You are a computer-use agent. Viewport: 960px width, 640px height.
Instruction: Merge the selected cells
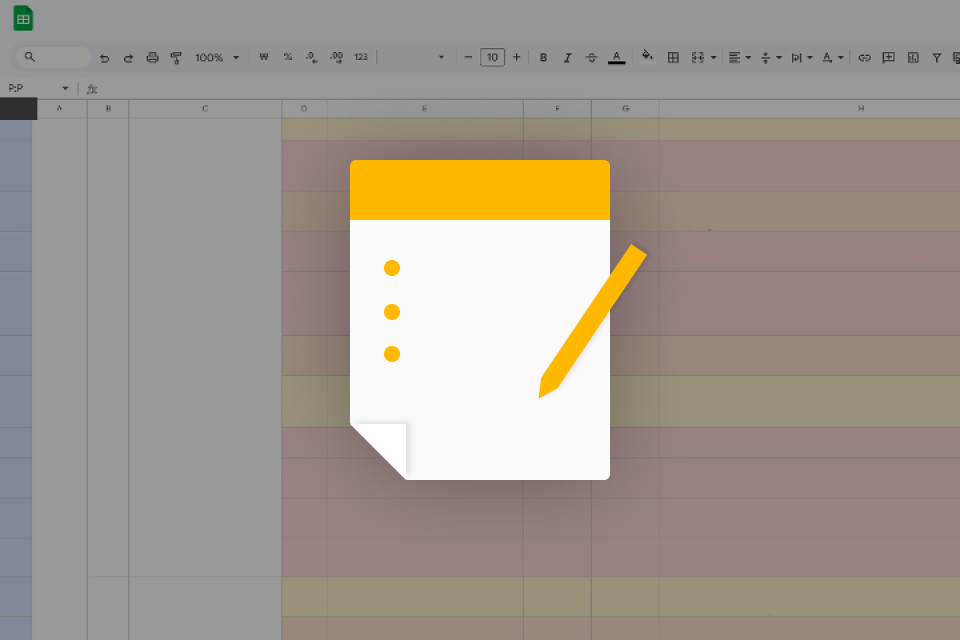(698, 58)
